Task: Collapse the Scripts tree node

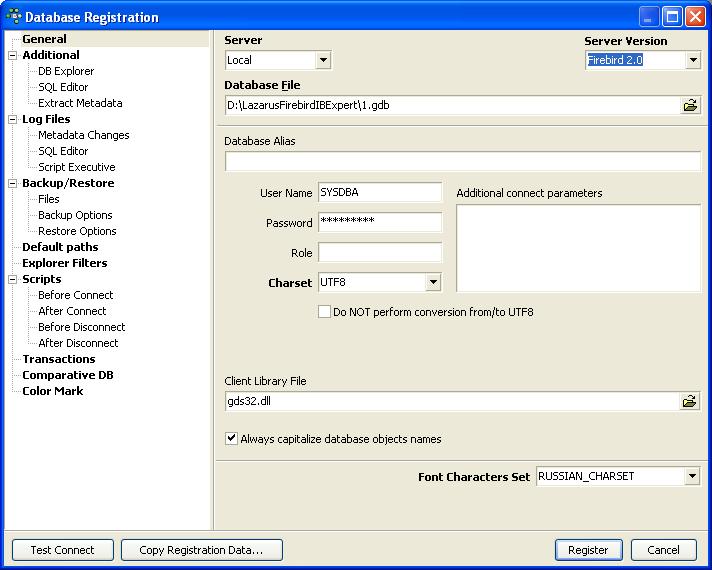Action: (x=13, y=279)
